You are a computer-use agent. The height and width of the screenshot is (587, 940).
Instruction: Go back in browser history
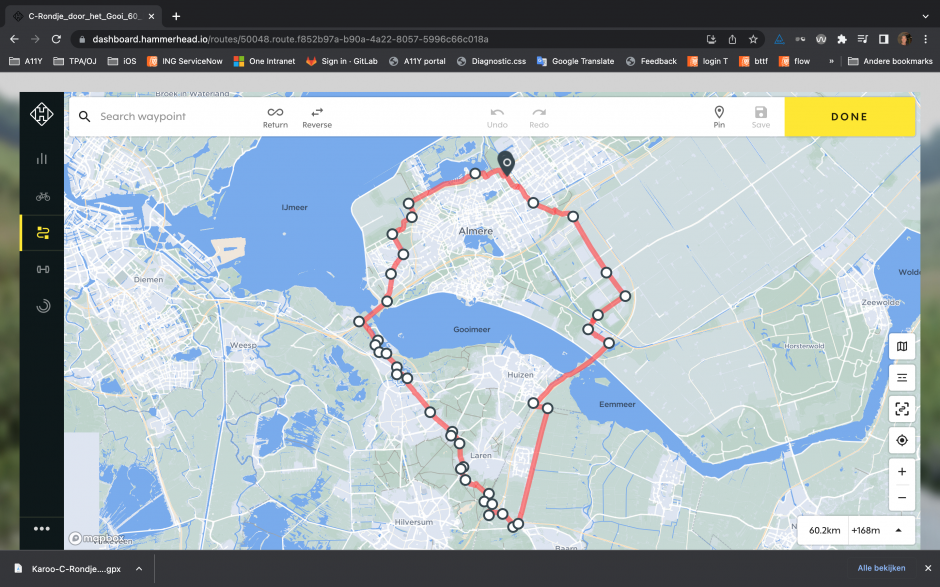tap(14, 39)
